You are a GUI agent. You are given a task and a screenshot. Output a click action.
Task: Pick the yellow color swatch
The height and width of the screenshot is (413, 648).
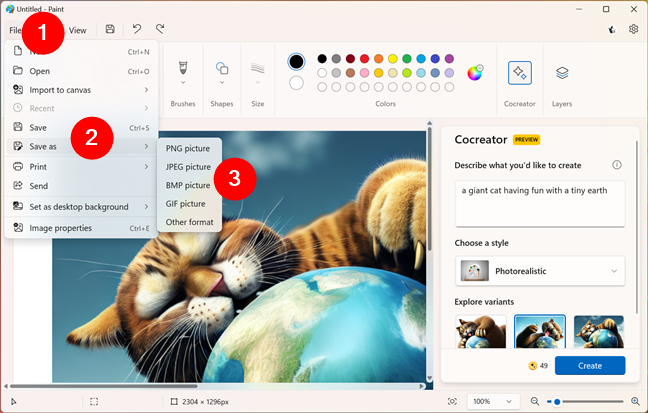[x=393, y=59]
